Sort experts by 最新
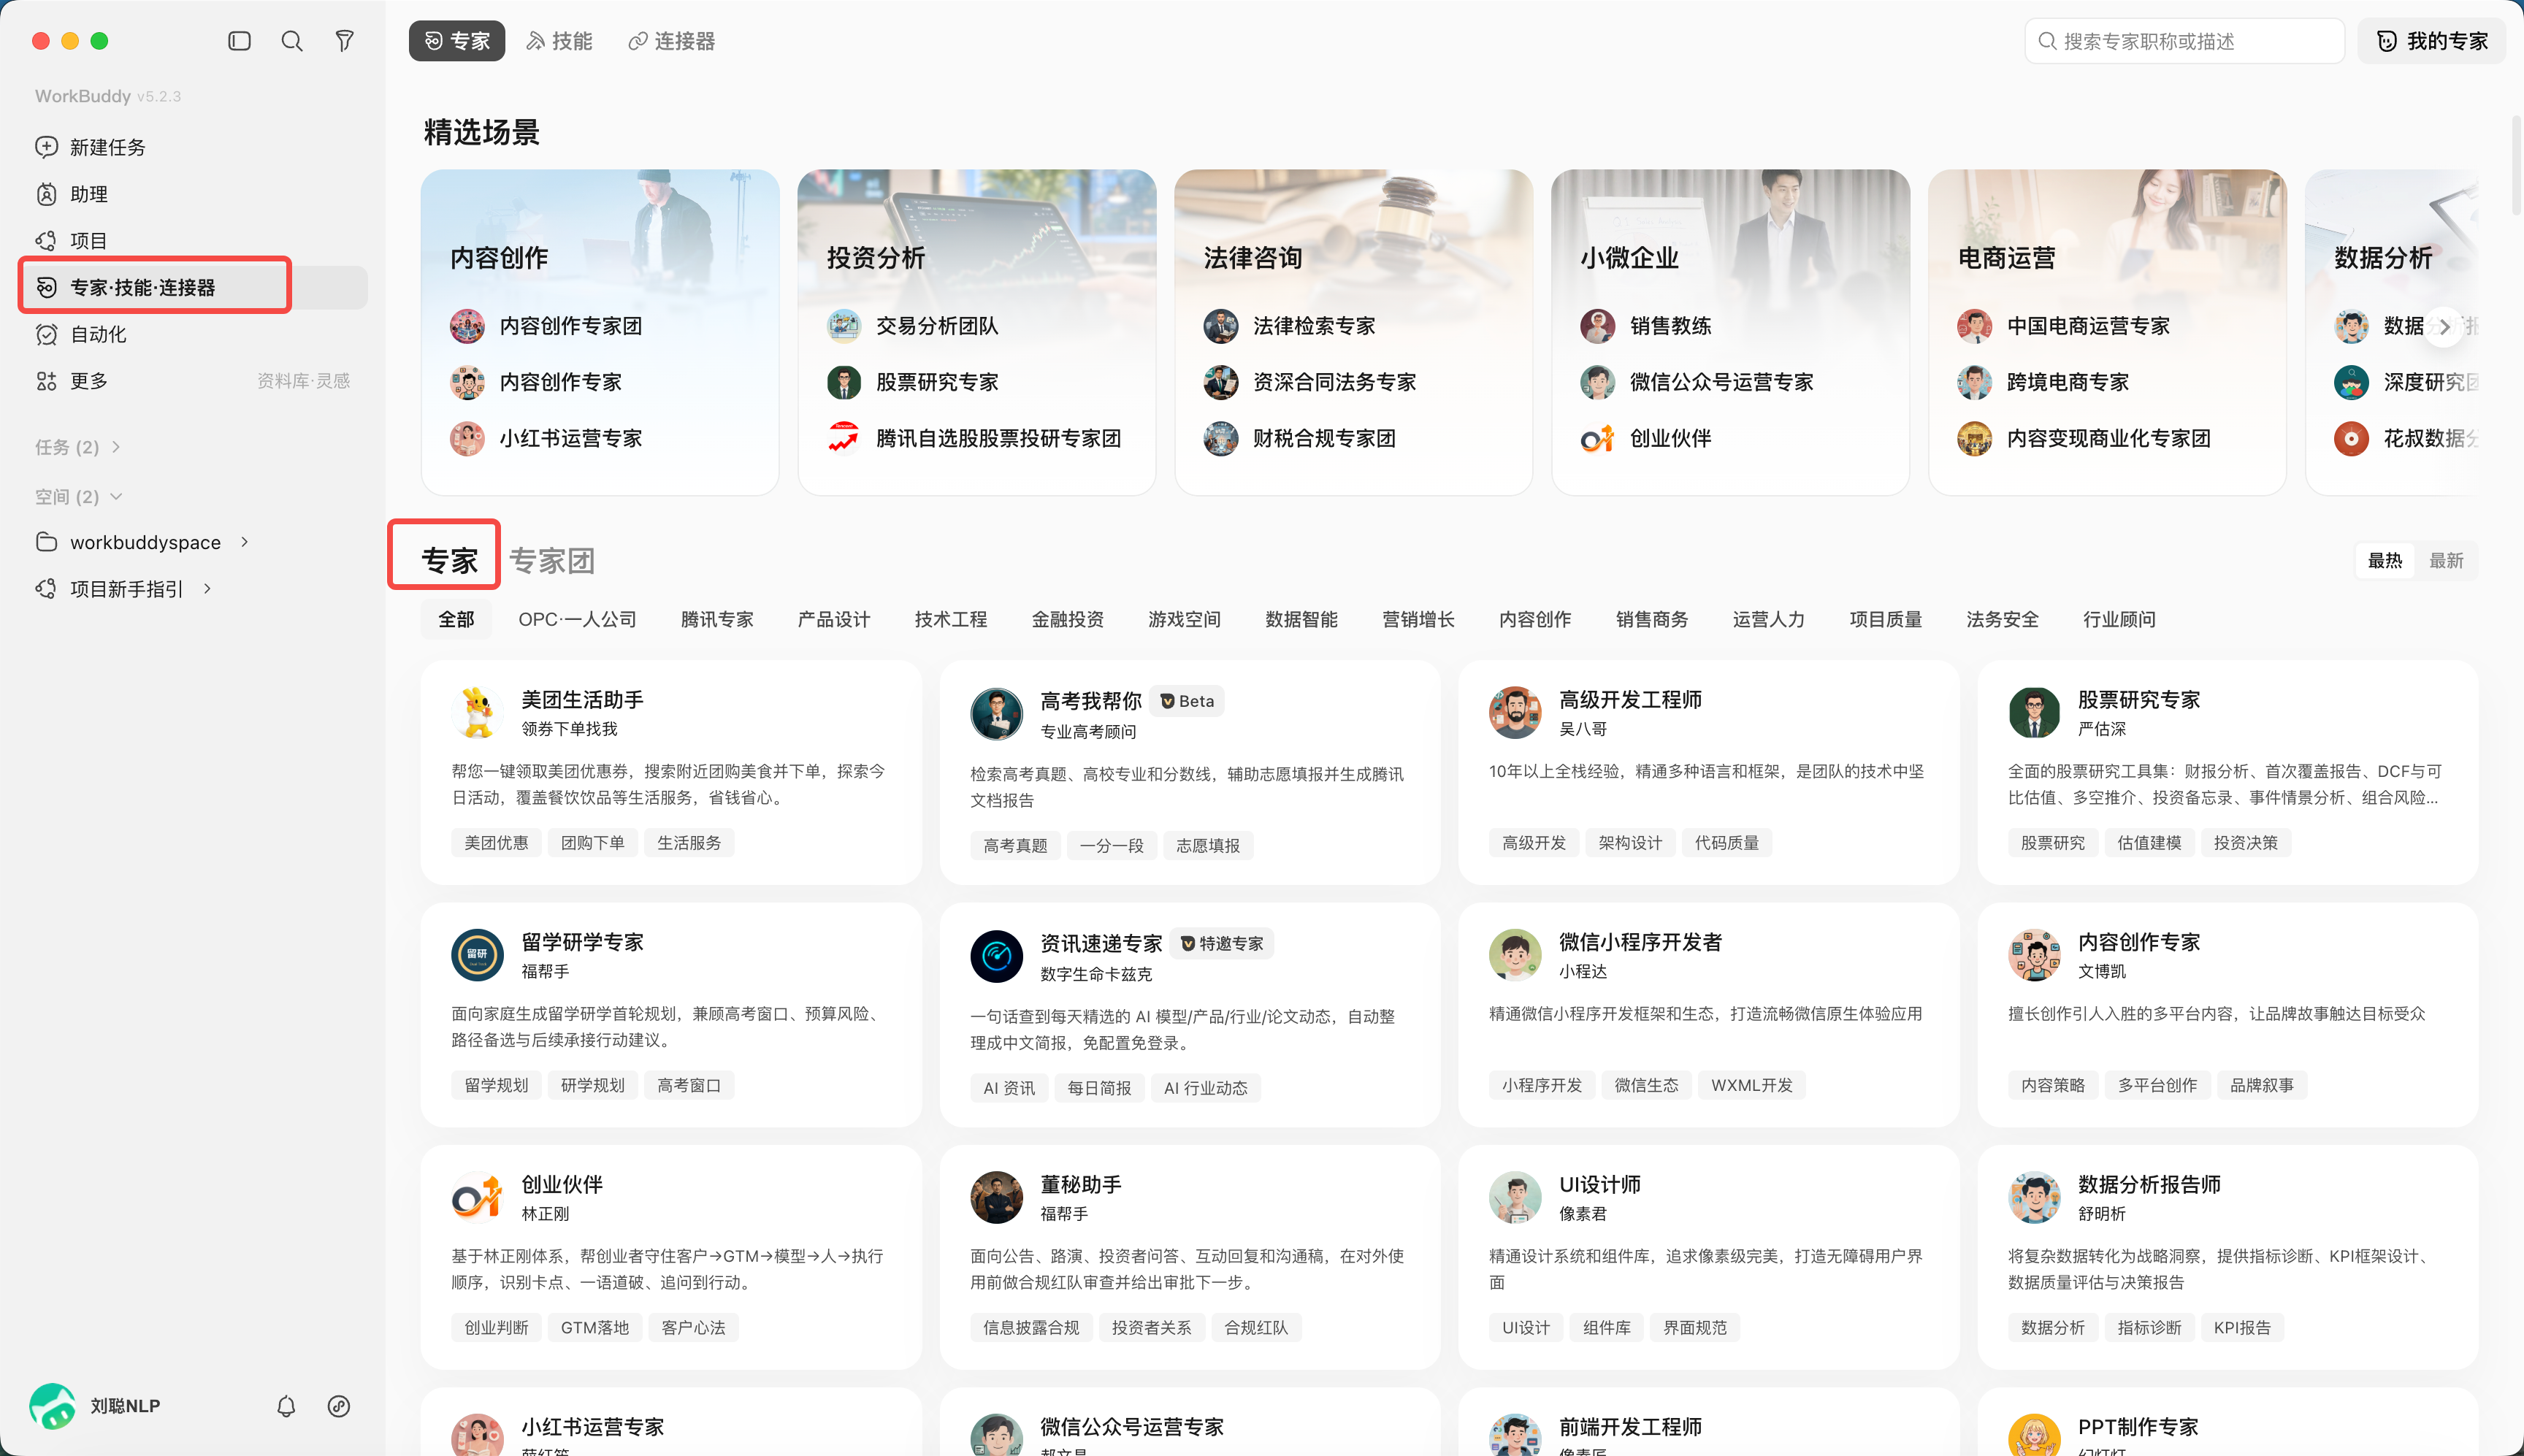The height and width of the screenshot is (1456, 2524). (2446, 561)
